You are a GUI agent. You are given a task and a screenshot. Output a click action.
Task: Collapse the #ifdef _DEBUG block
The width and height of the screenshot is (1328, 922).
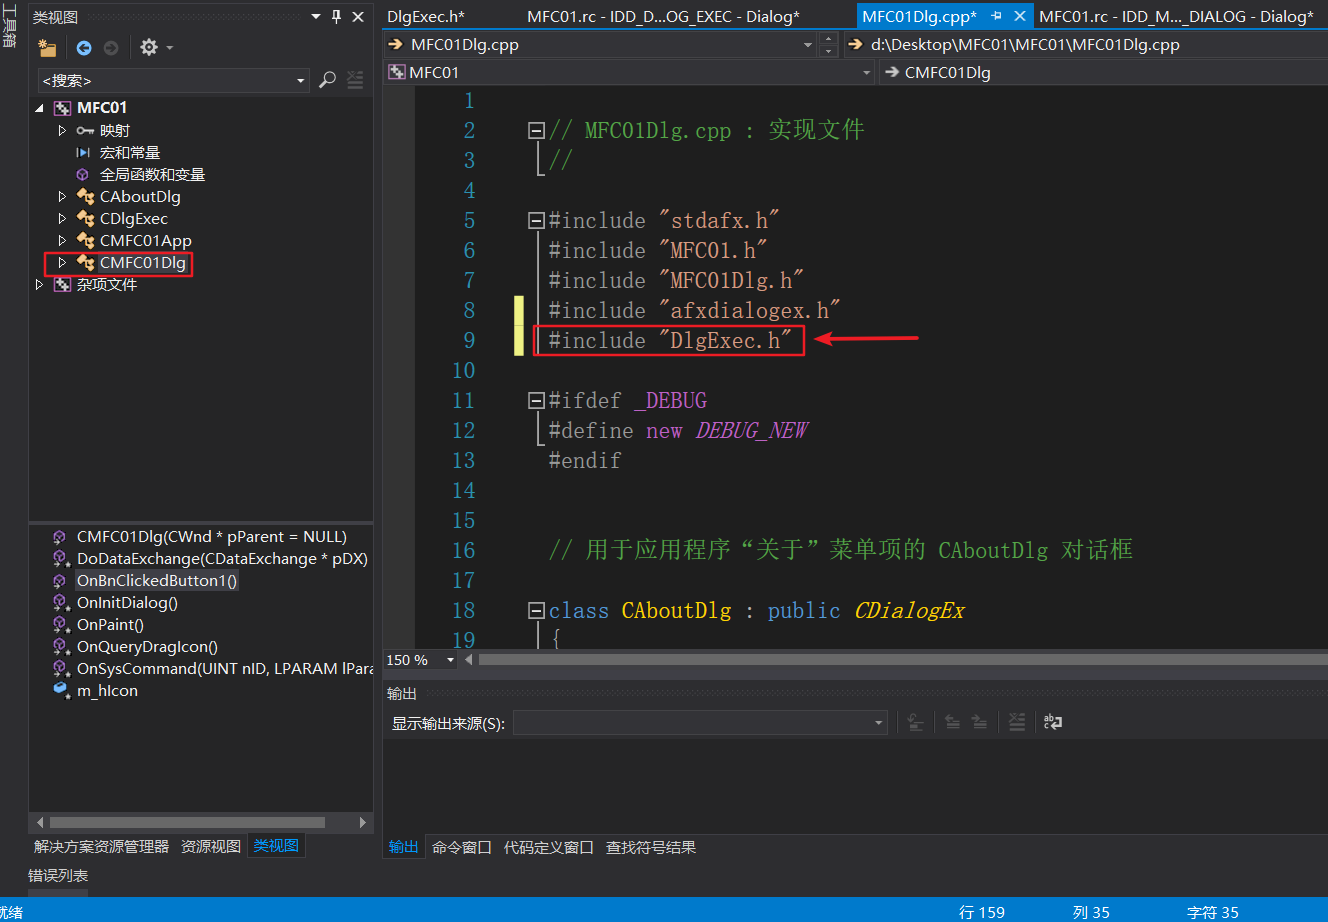click(x=536, y=400)
